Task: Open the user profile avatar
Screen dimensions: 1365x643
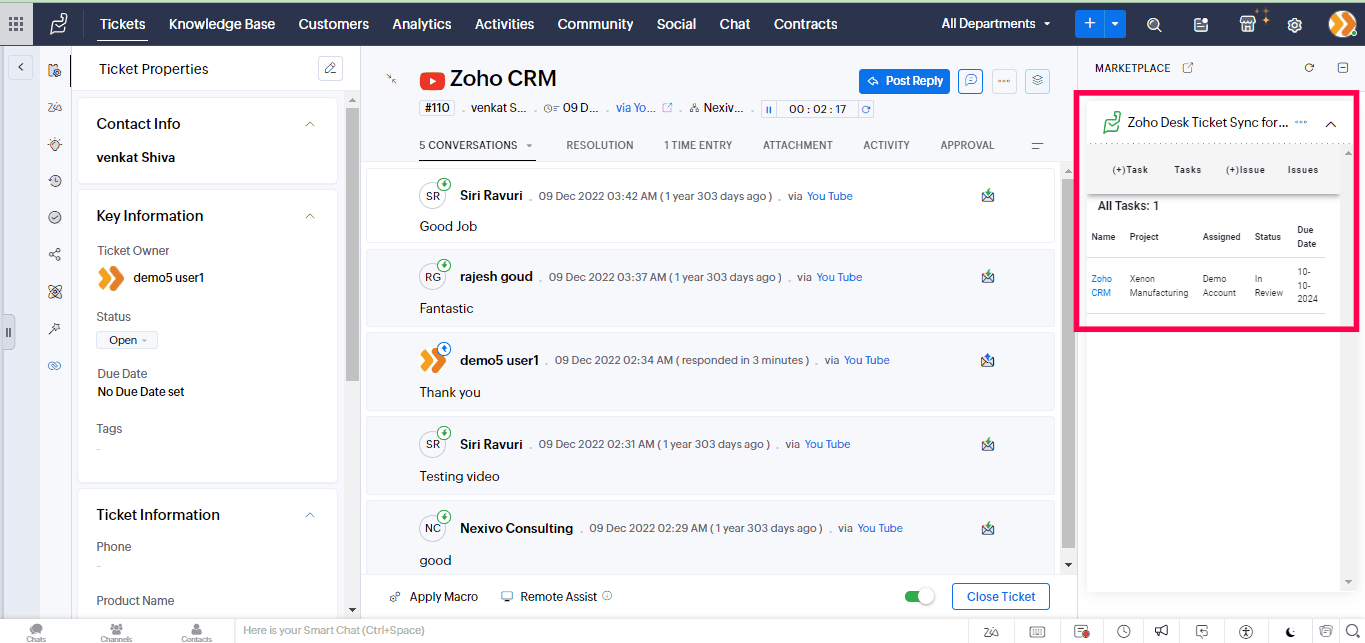Action: pos(1342,24)
